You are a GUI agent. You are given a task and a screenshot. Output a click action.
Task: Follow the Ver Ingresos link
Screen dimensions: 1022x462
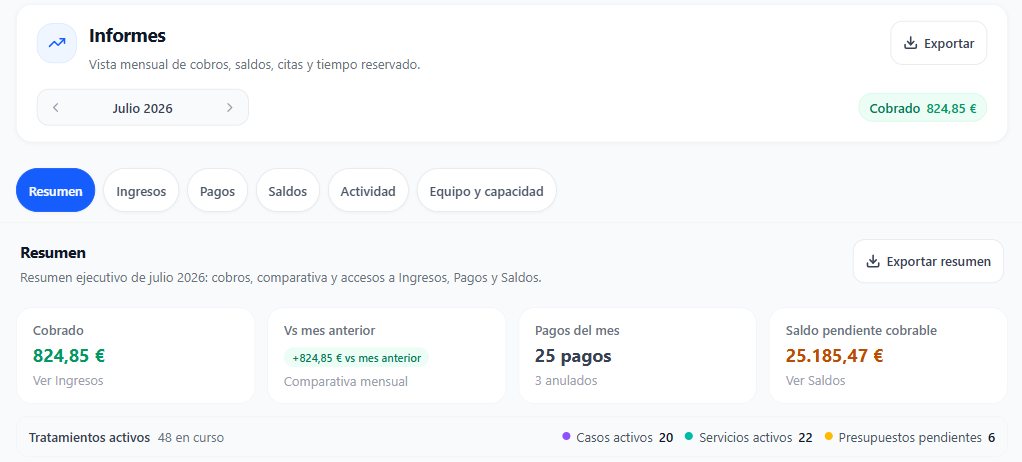pyautogui.click(x=68, y=381)
